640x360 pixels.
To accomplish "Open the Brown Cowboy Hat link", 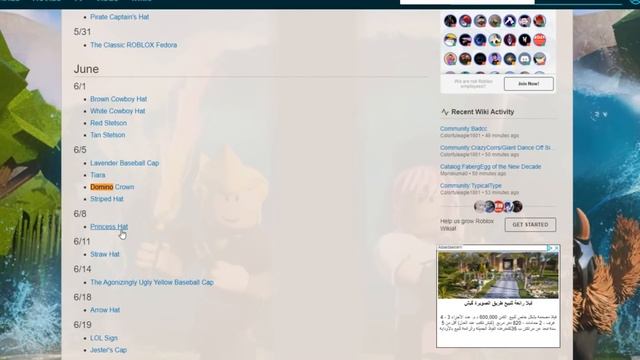I will [x=118, y=99].
